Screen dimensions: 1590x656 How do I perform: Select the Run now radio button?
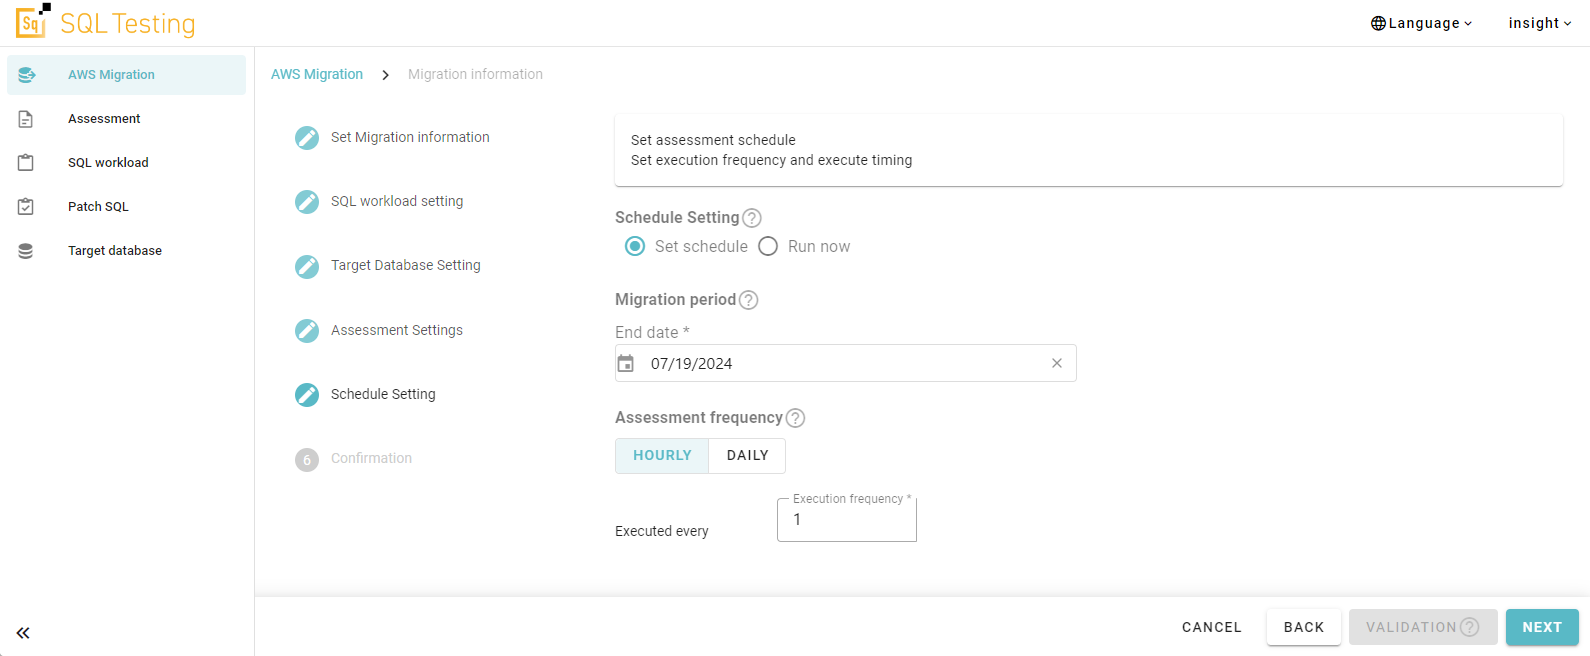click(x=768, y=246)
